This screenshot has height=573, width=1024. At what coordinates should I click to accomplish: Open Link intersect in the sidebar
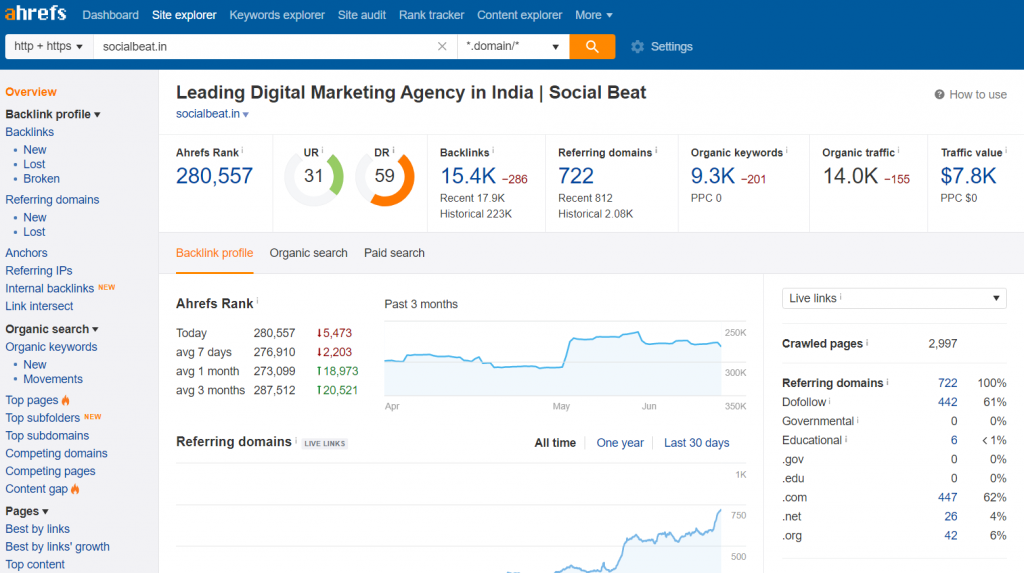point(39,306)
